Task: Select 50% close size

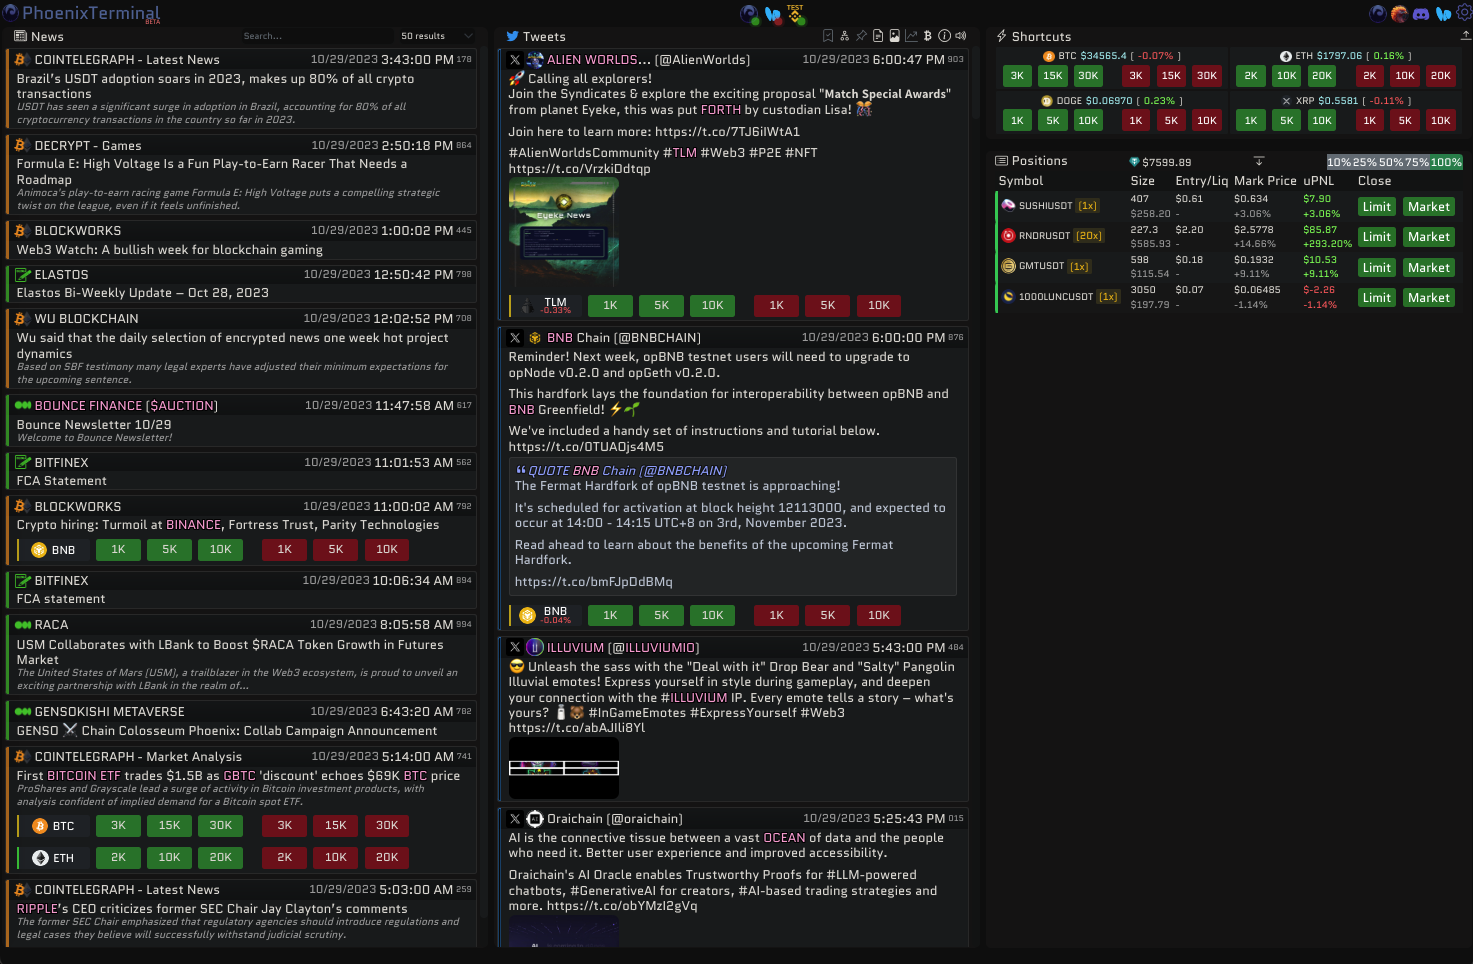Action: (x=1390, y=162)
